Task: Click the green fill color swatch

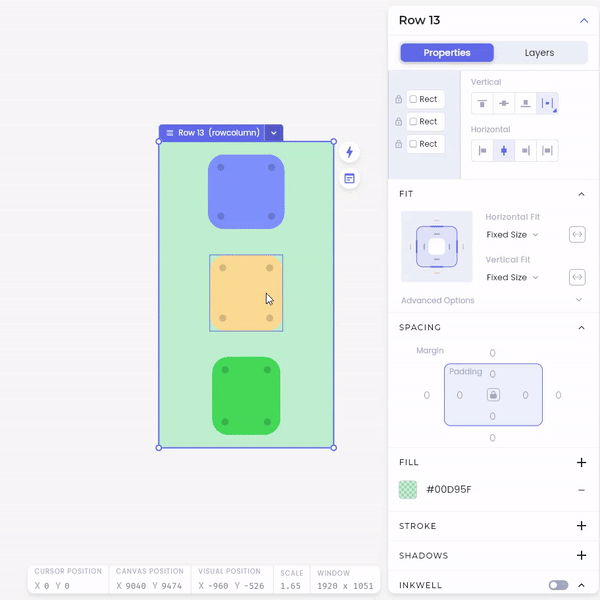Action: (408, 490)
